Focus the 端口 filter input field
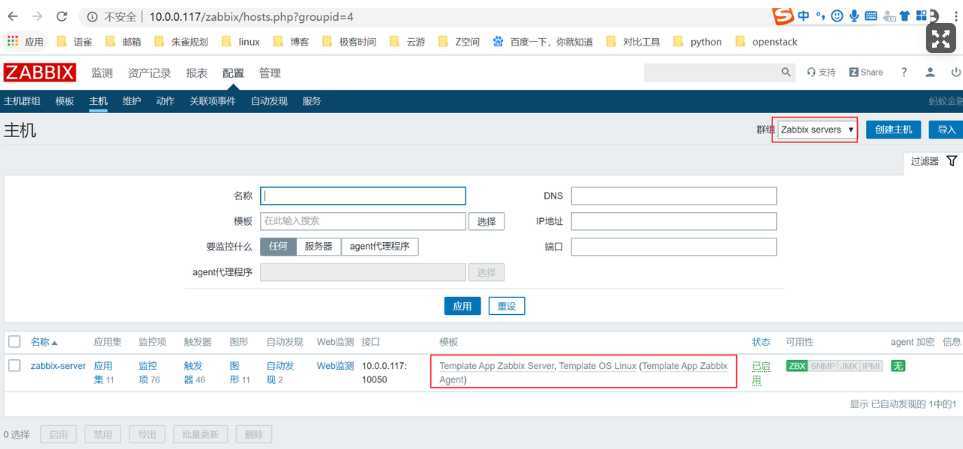Viewport: 963px width, 449px height. [x=674, y=247]
